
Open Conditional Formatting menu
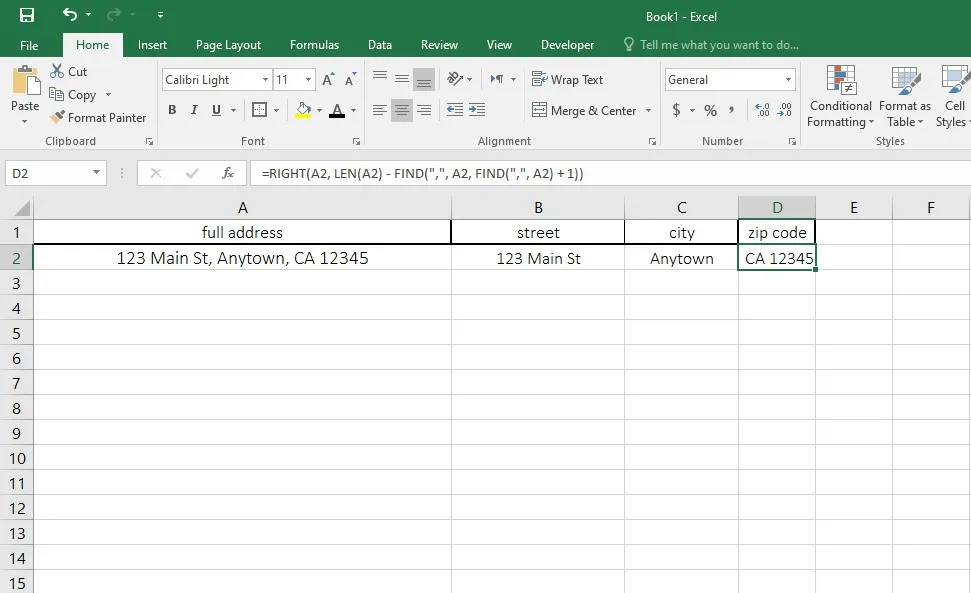click(x=840, y=96)
